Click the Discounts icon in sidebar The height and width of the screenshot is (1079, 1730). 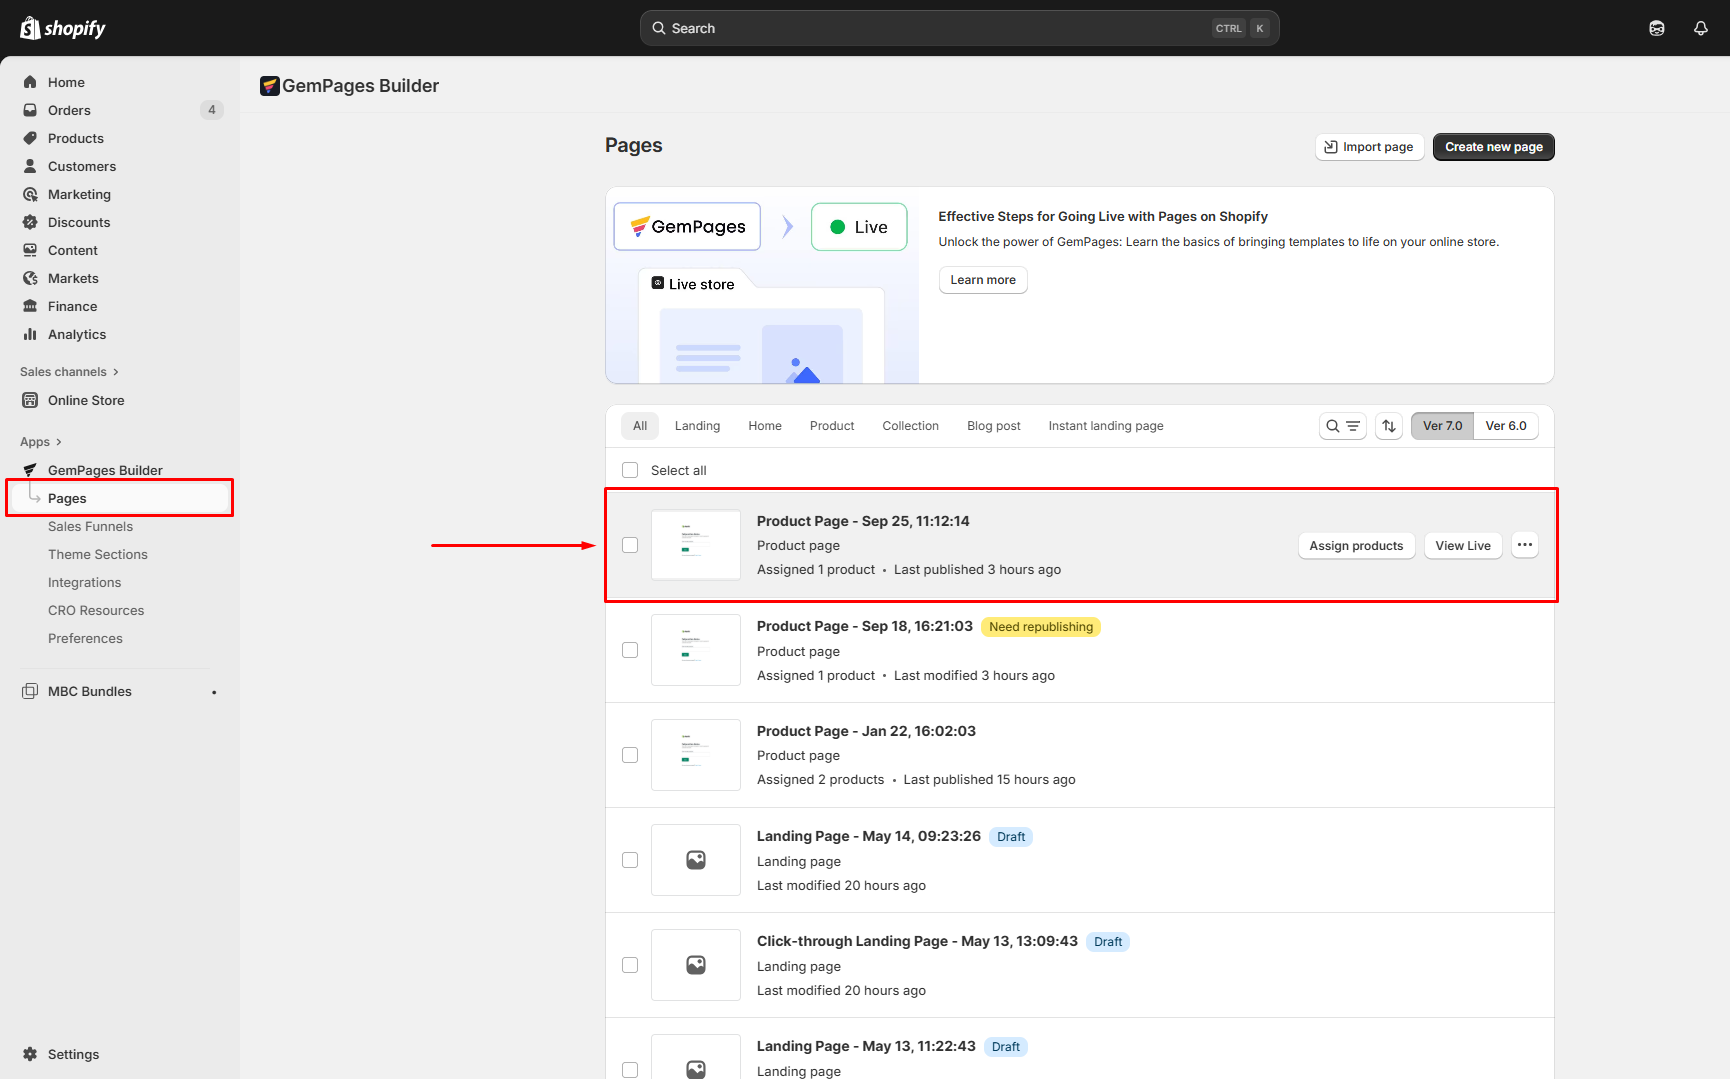click(x=30, y=222)
